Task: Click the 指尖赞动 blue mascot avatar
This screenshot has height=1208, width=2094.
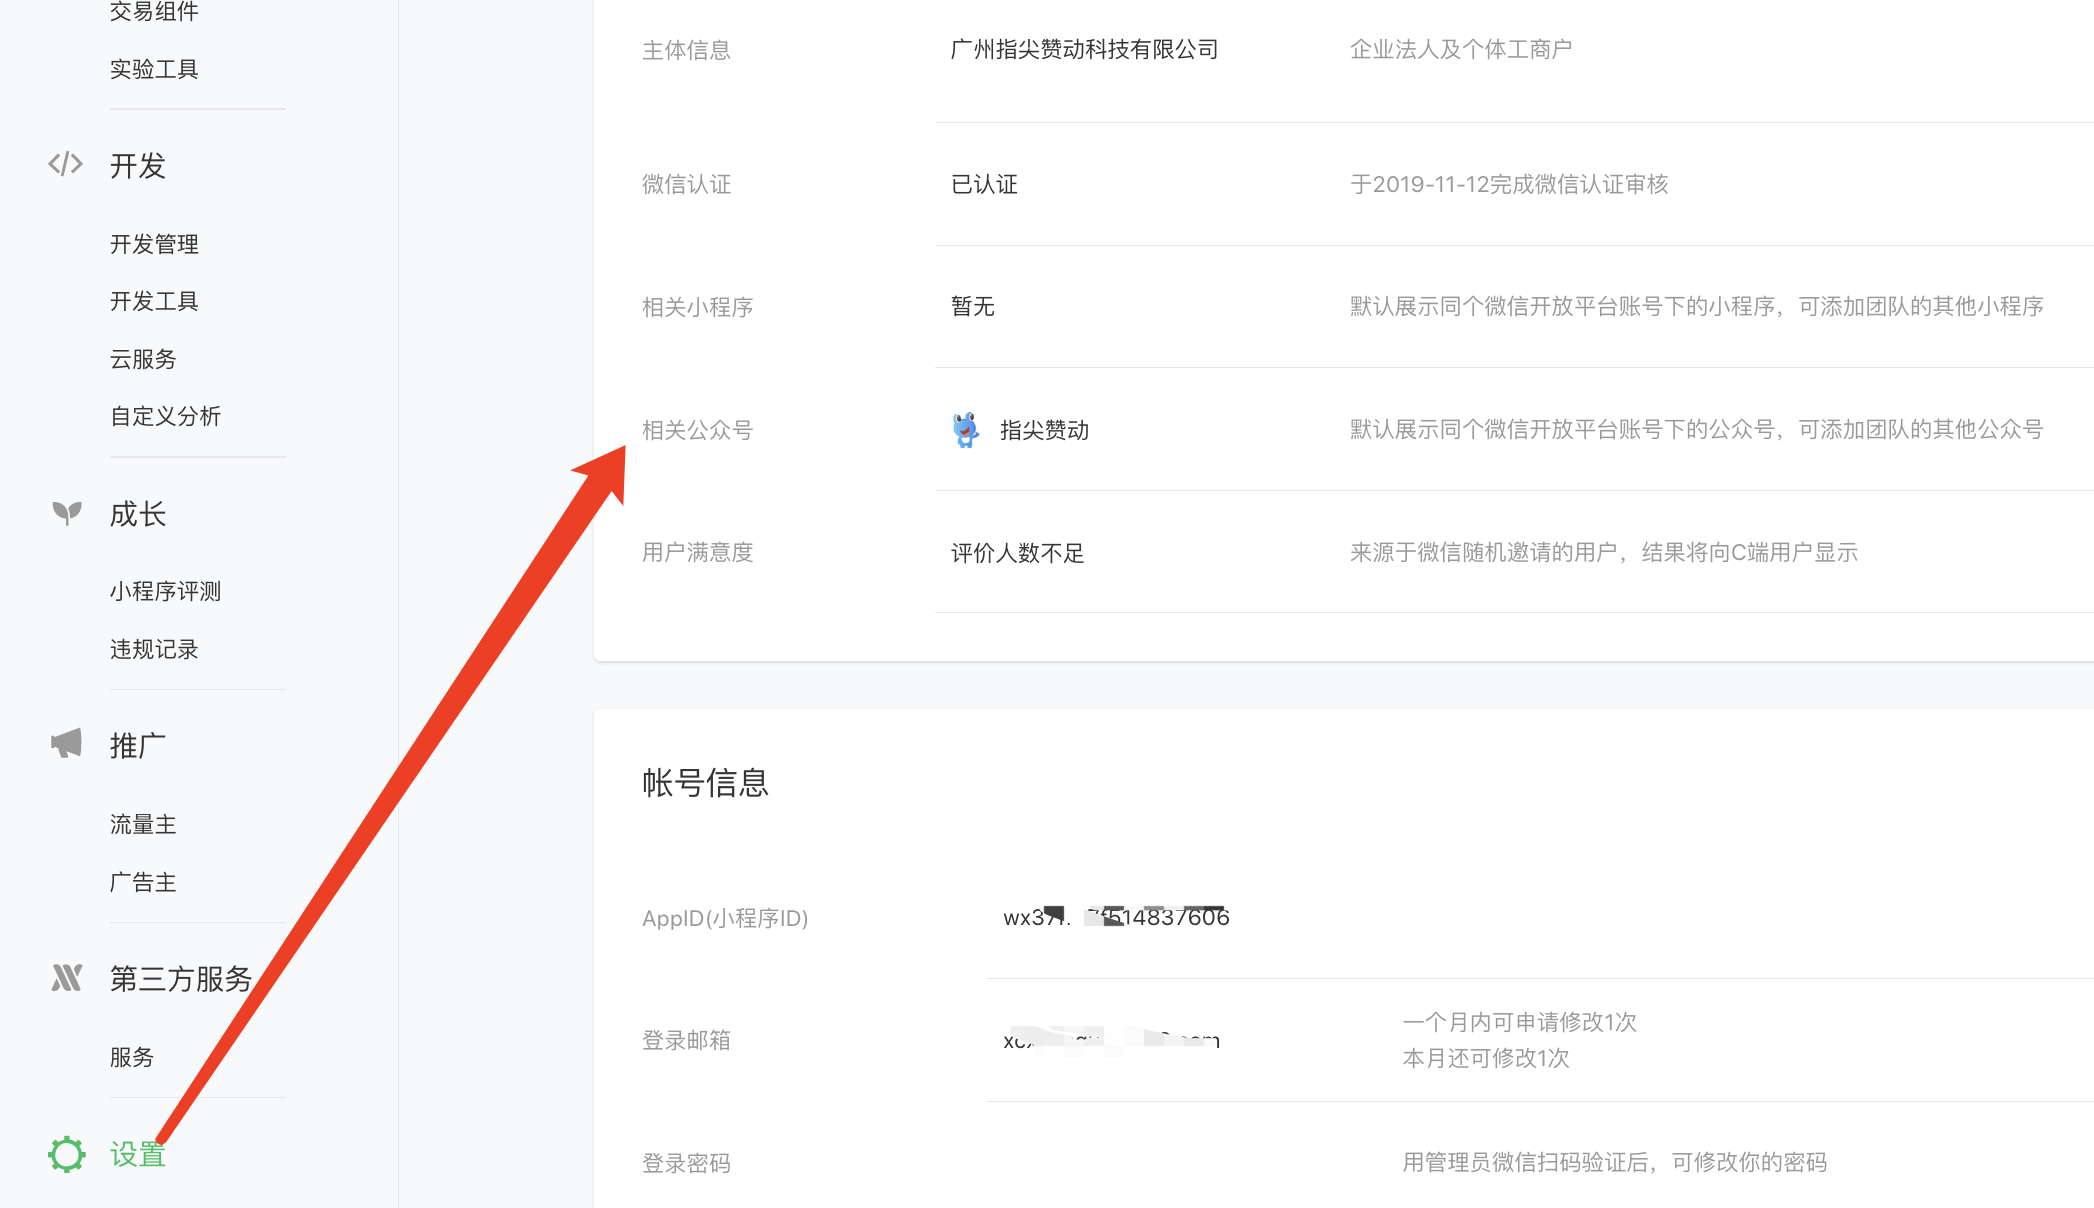Action: tap(965, 430)
